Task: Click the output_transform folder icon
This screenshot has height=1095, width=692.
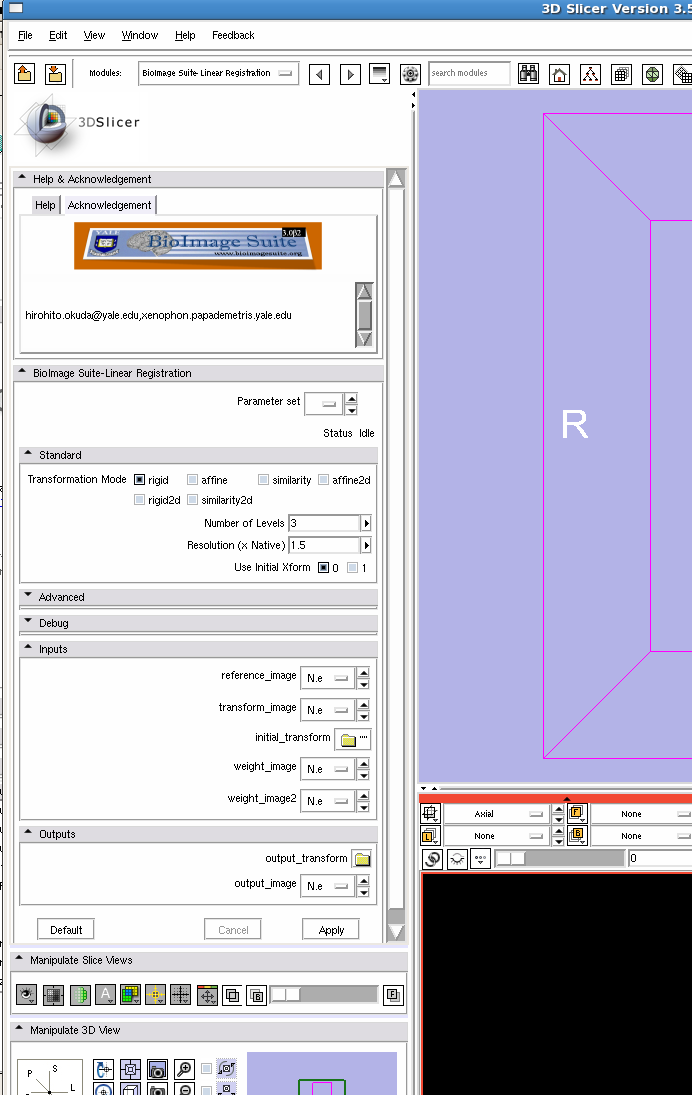Action: tap(361, 859)
